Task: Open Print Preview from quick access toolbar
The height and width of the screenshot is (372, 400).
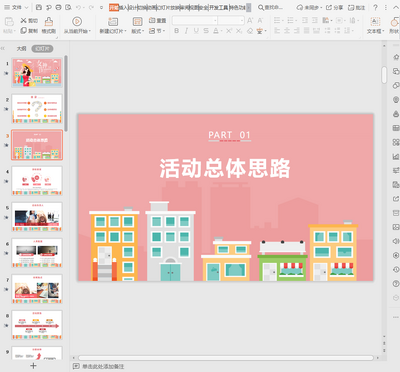Action: point(68,7)
